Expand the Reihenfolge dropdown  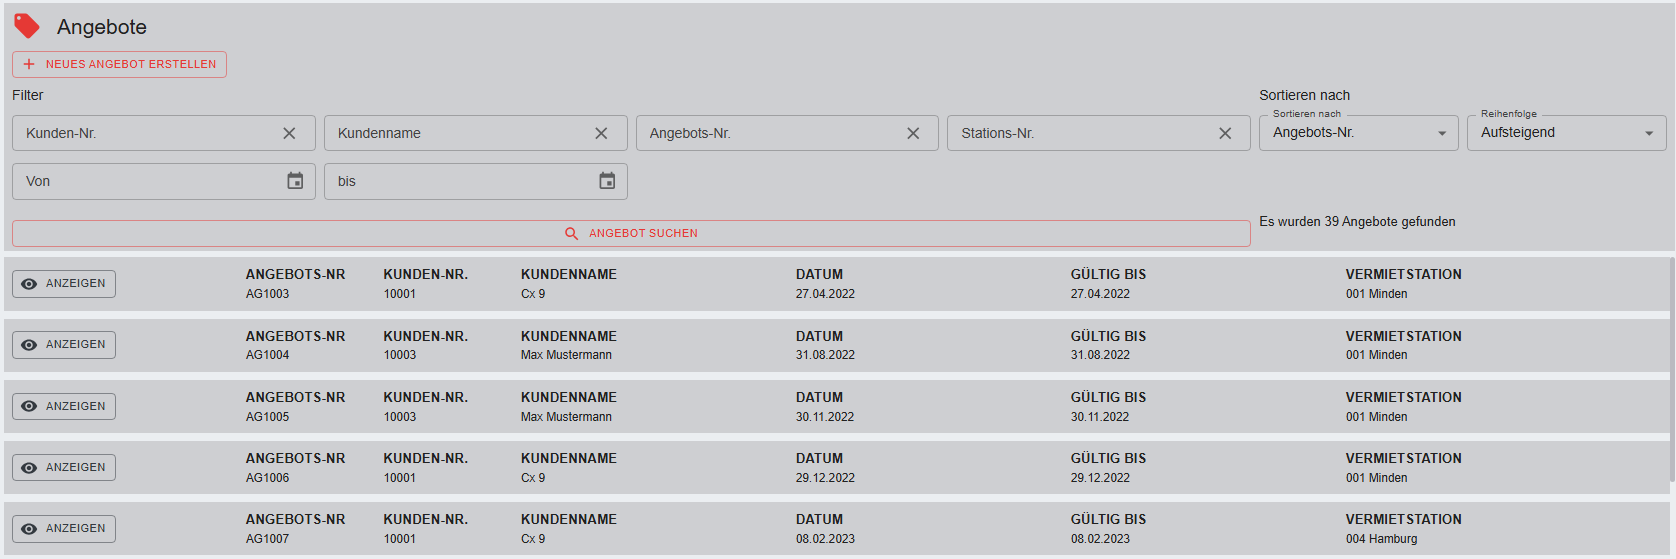(x=1566, y=133)
